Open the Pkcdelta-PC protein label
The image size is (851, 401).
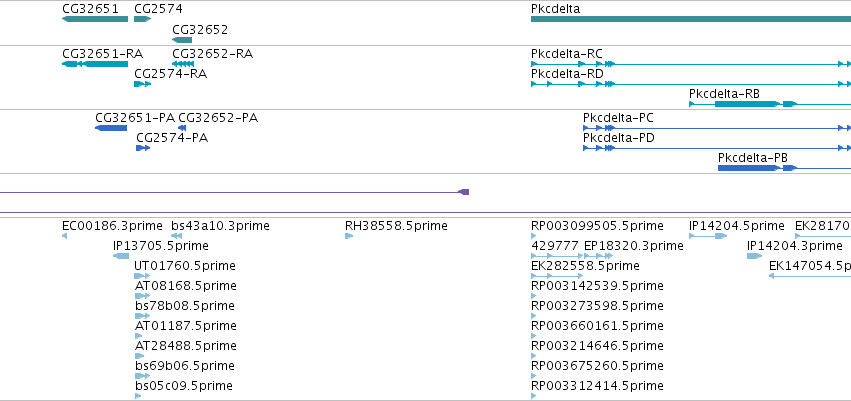coord(618,118)
